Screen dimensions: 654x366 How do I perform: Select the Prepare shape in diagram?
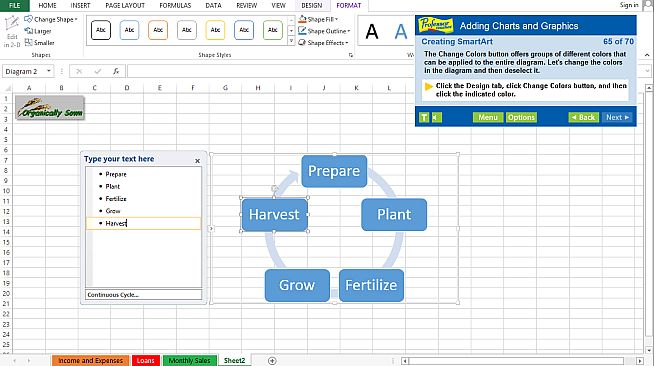[x=334, y=171]
